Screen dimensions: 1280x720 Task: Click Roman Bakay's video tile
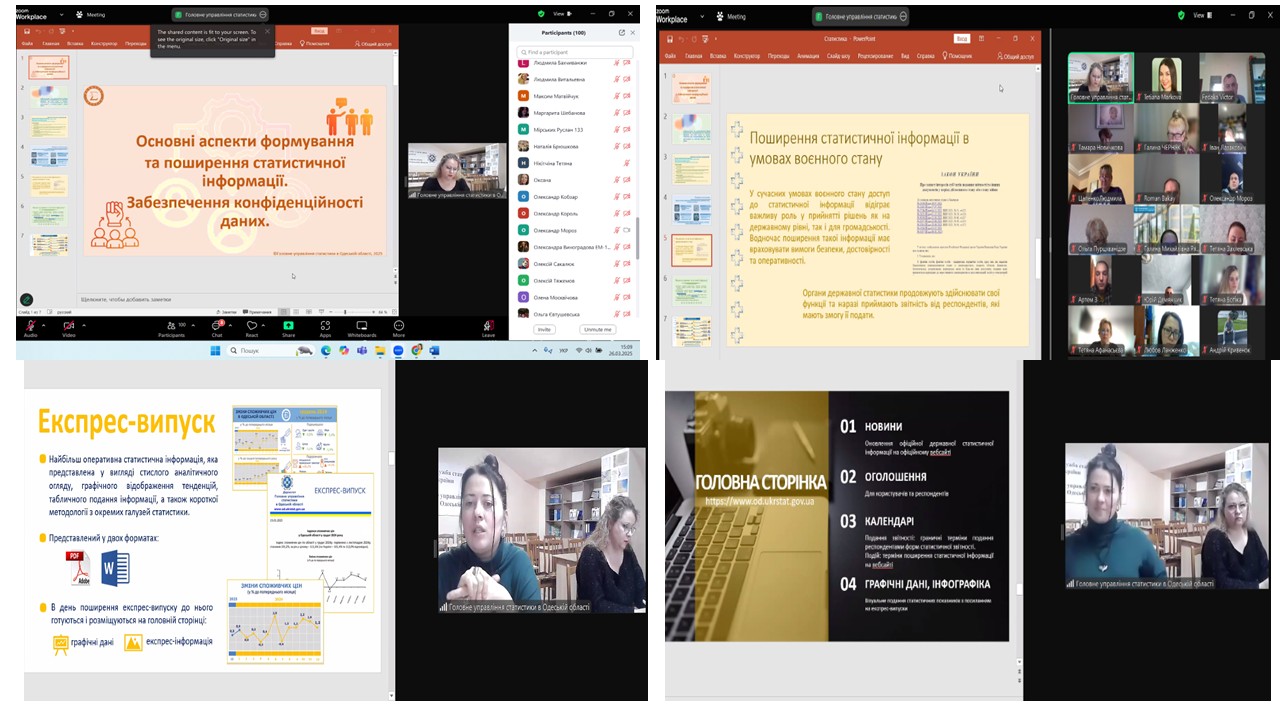1167,179
